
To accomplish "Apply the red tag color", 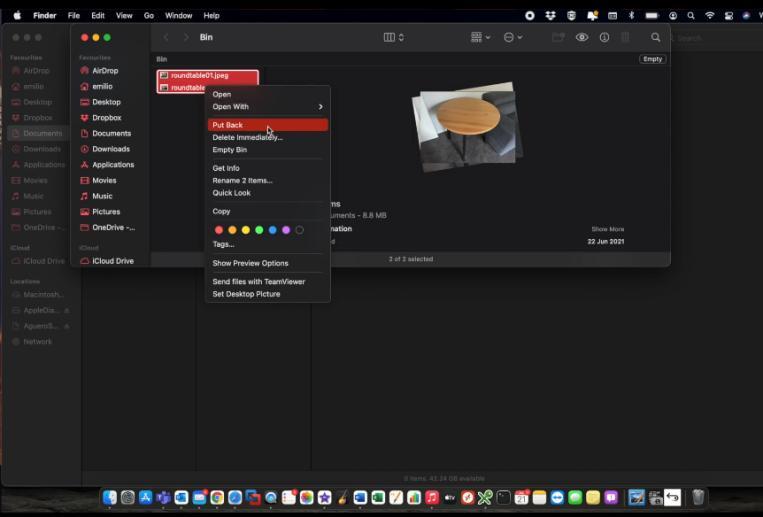I will [x=219, y=230].
